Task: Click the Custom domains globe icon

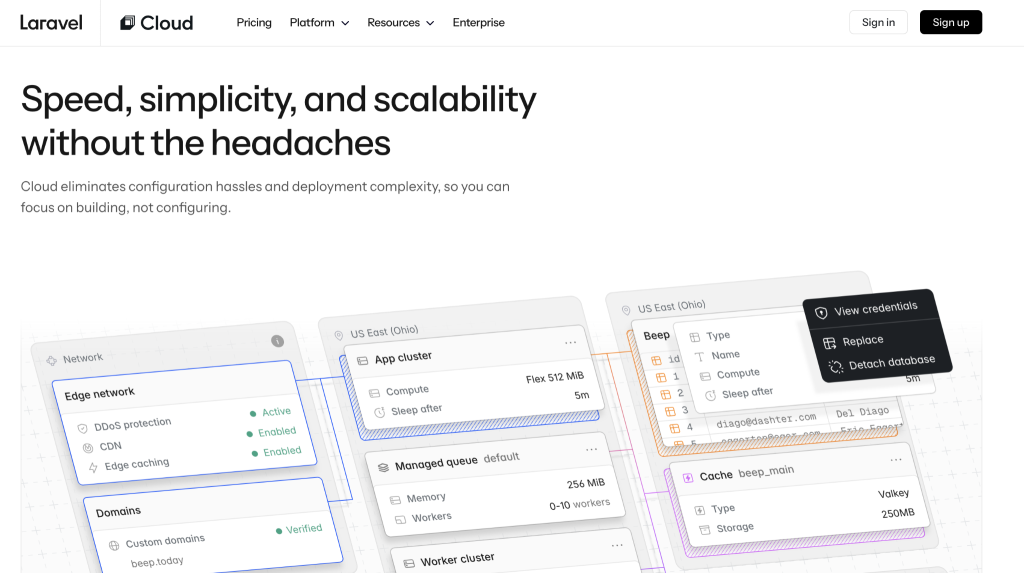Action: tap(114, 545)
